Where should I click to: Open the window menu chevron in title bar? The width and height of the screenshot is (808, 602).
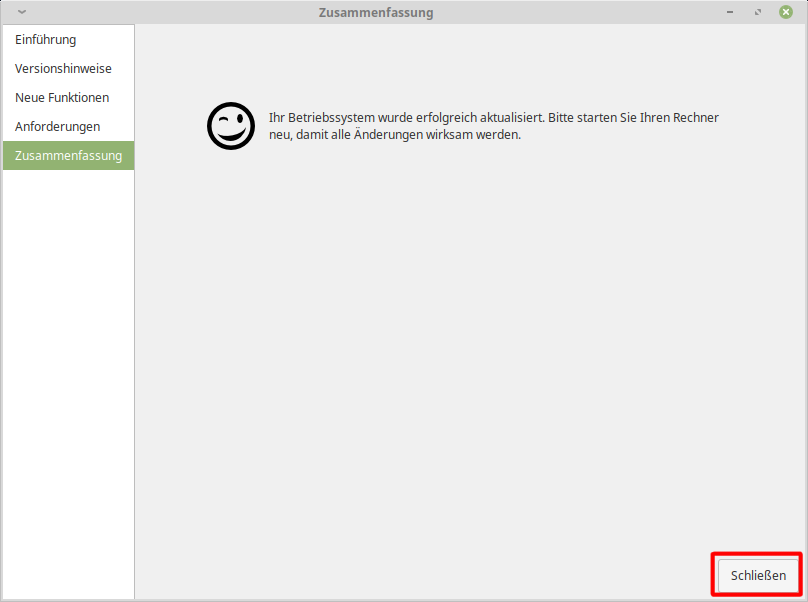tap(22, 12)
